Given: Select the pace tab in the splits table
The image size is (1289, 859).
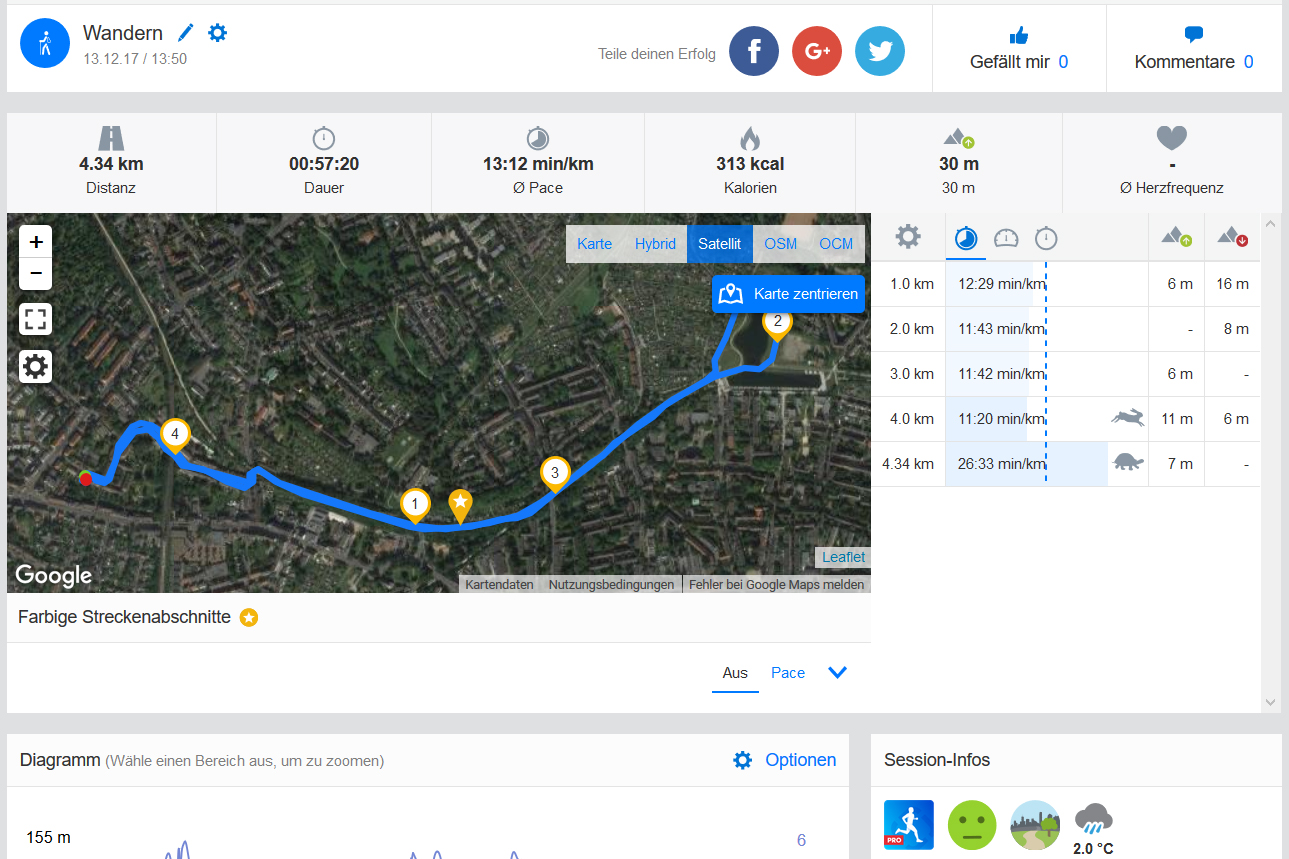Looking at the screenshot, I should (966, 238).
